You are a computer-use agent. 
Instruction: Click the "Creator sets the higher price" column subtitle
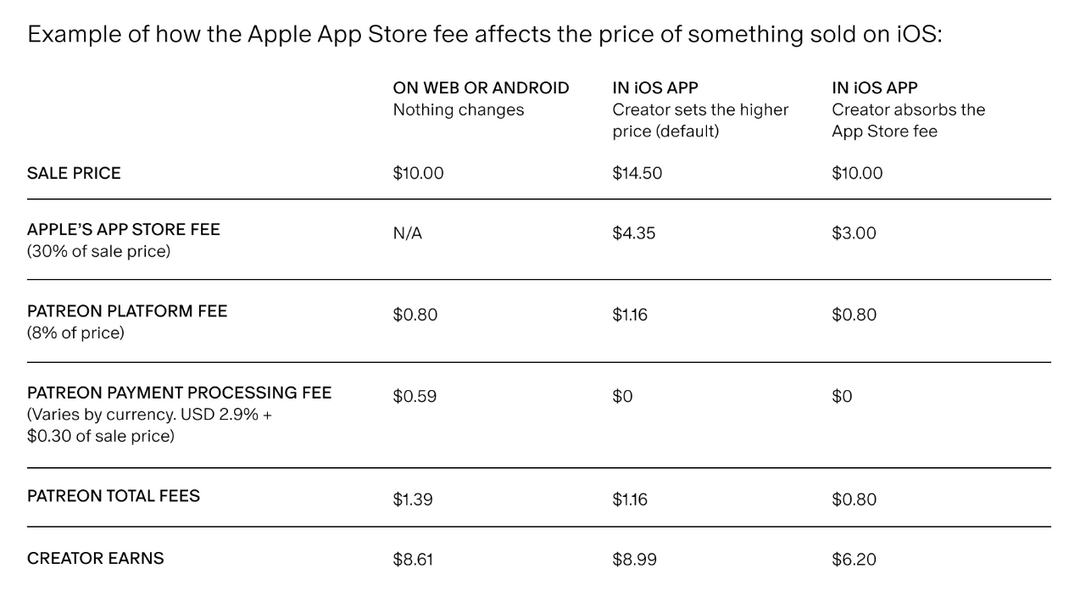[700, 120]
